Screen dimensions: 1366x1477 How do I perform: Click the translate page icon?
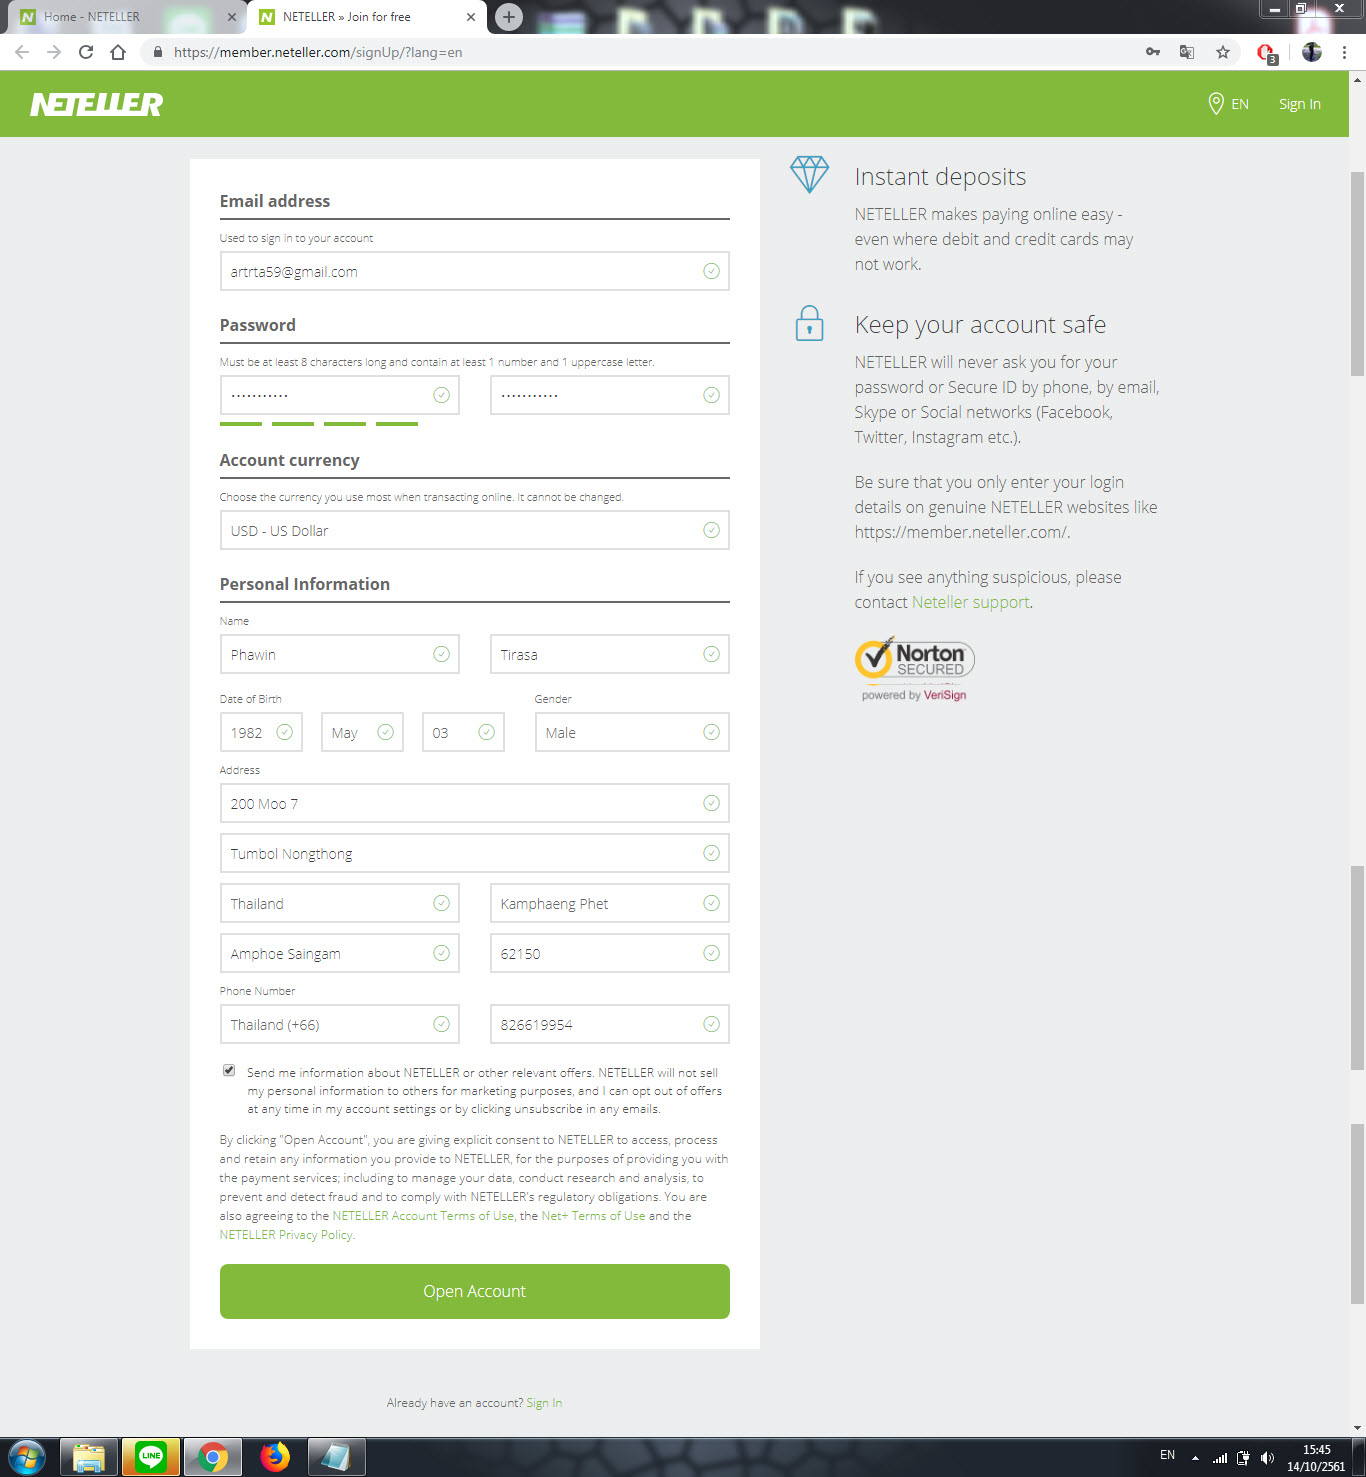(x=1187, y=52)
